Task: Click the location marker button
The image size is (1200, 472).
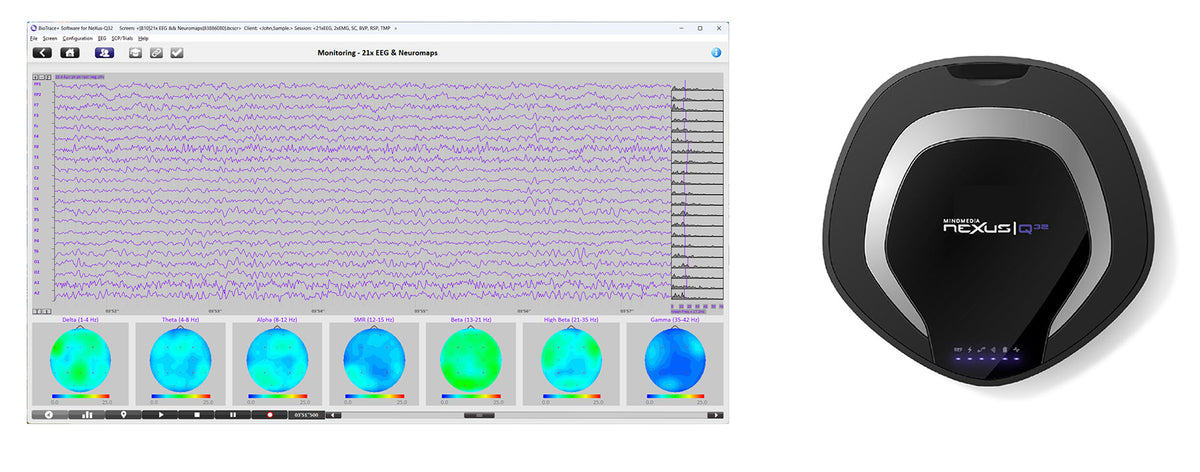Action: point(123,414)
